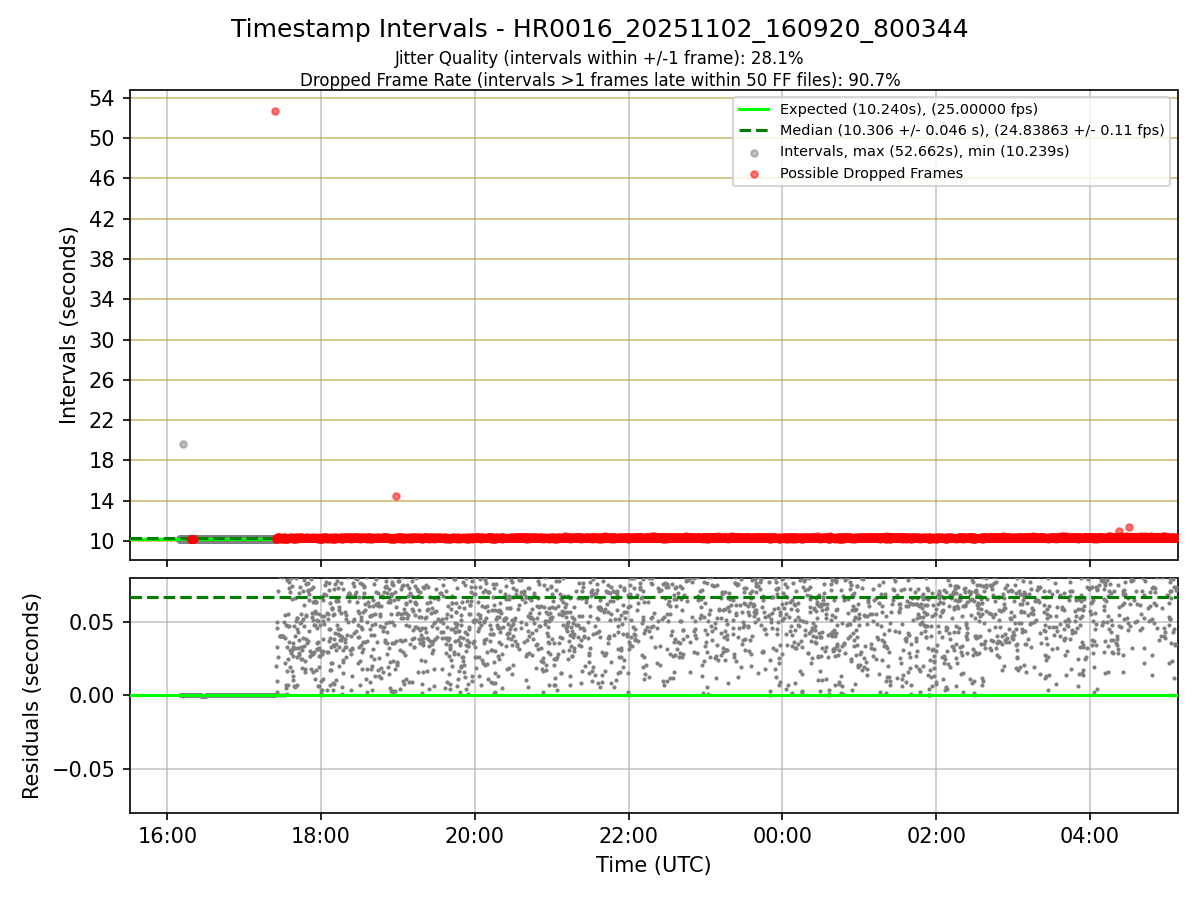The width and height of the screenshot is (1200, 900).
Task: Click the 'Jitter Quality' subtitle line
Action: [x=599, y=58]
